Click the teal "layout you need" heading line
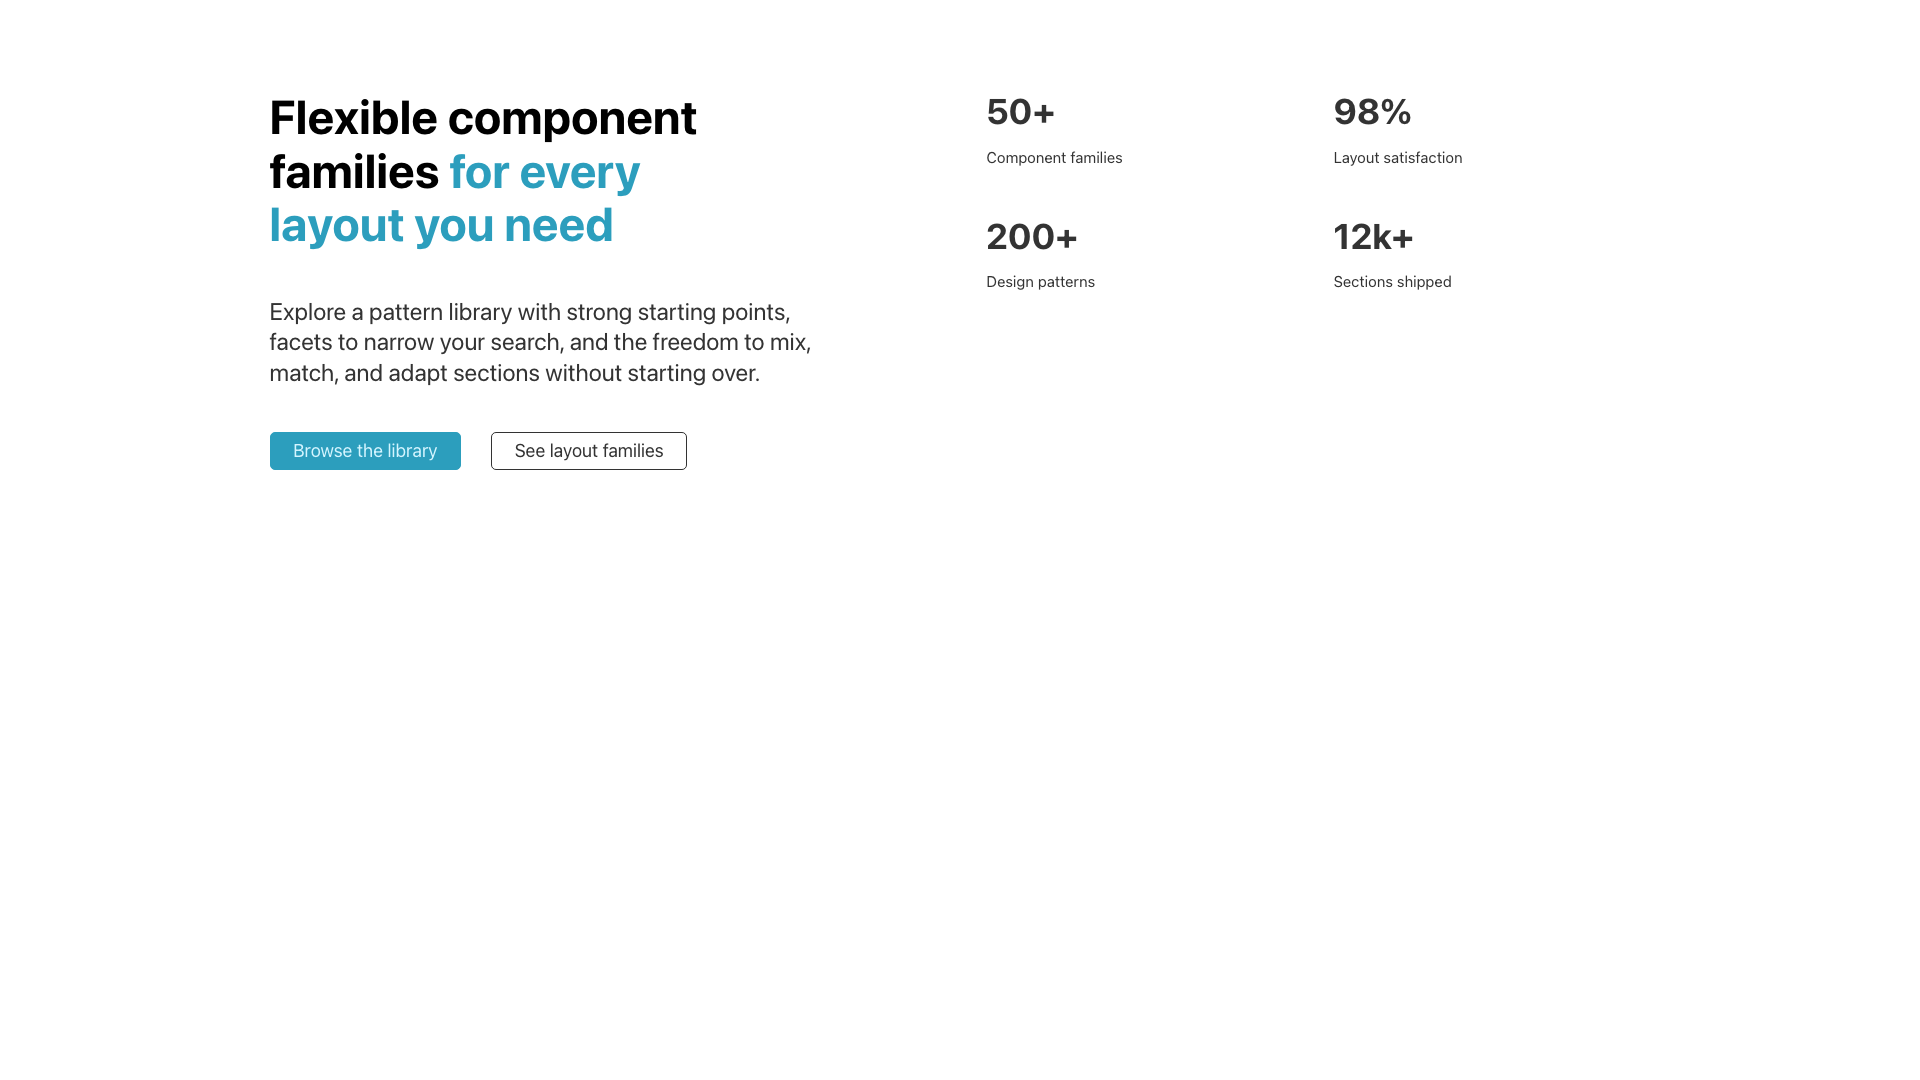This screenshot has height=1080, width=1920. point(441,225)
